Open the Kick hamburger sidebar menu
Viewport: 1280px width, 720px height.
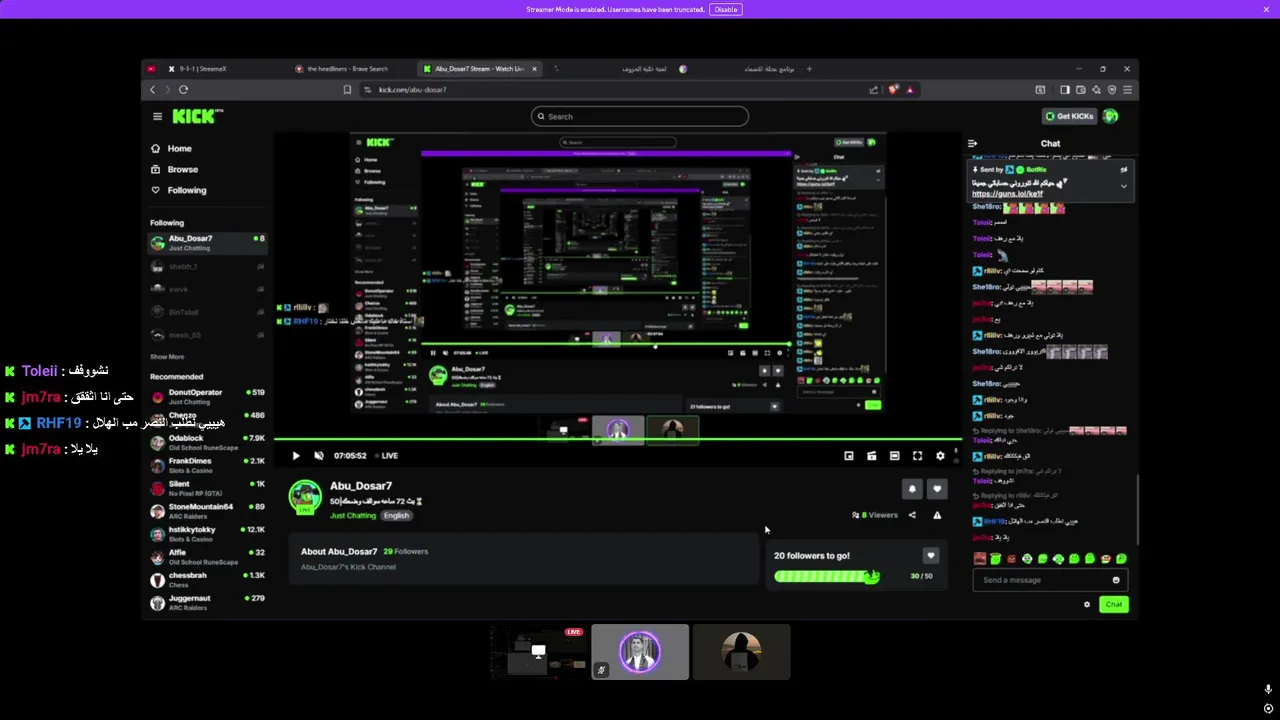click(157, 116)
